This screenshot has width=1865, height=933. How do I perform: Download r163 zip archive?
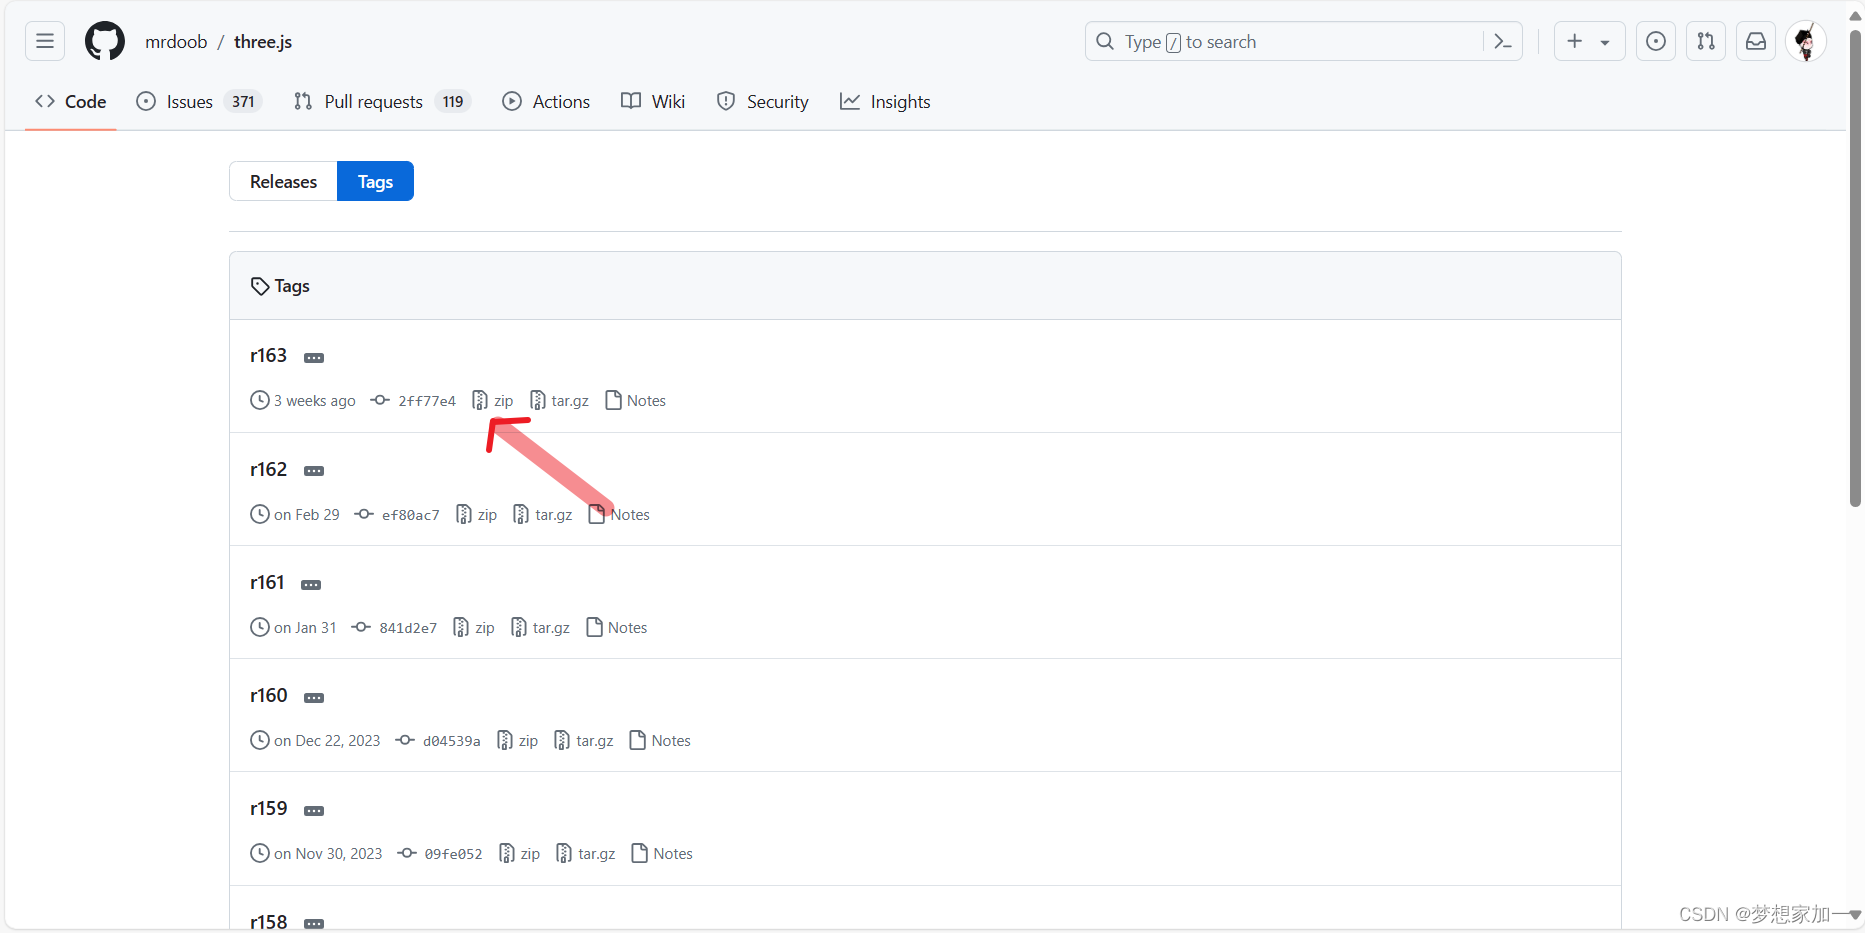click(x=493, y=400)
